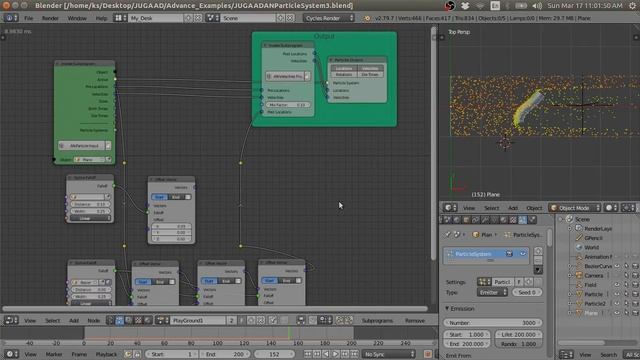Jump to the timeline end frame
This screenshot has height=360, width=640.
[354, 354]
